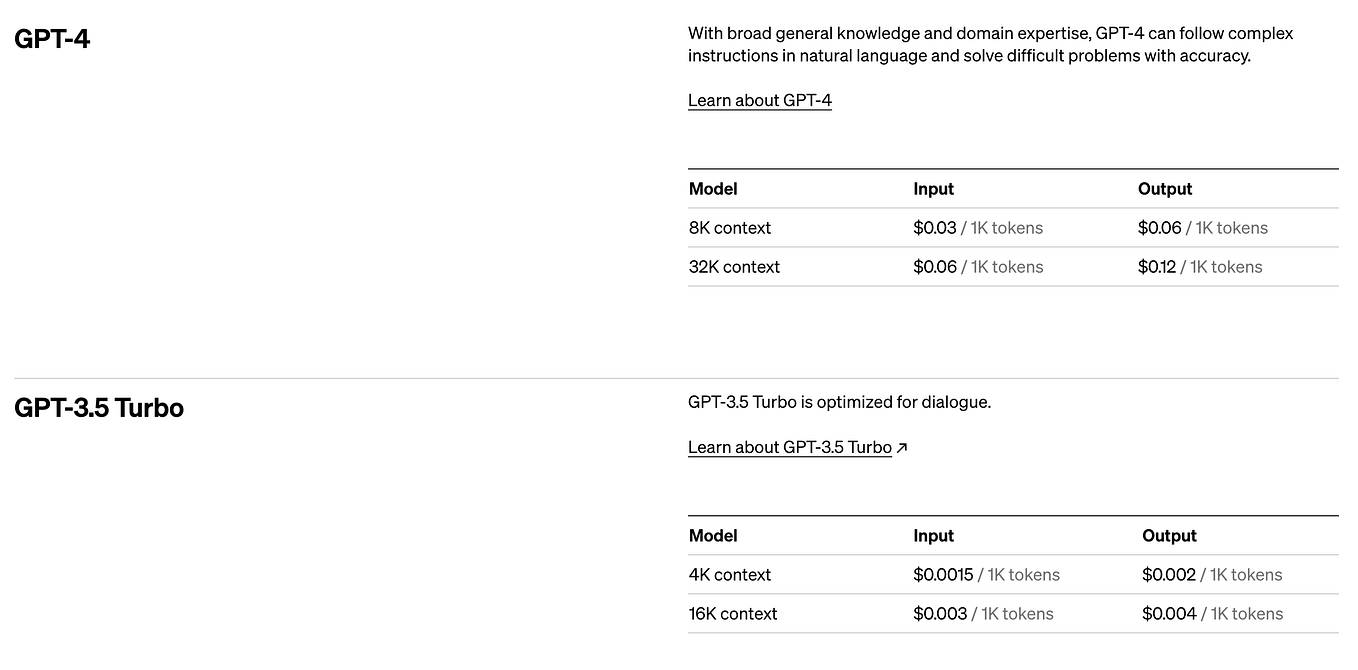The image size is (1358, 670).
Task: Click the GPT-3.5 Turbo is optimized for dialogue text
Action: [x=838, y=402]
